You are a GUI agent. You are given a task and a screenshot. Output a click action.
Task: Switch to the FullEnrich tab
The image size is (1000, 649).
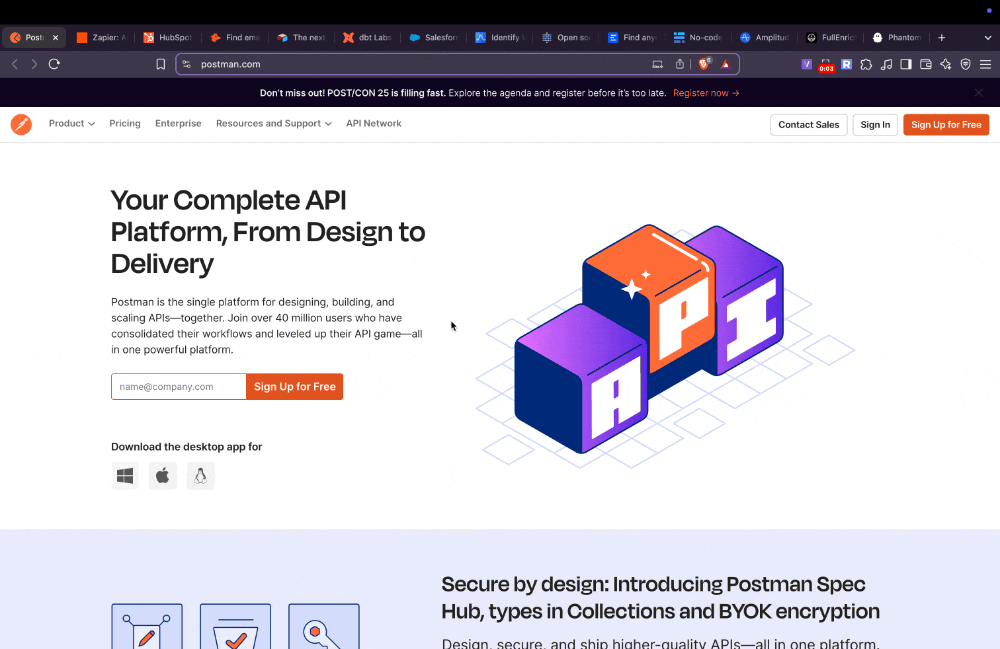831,38
